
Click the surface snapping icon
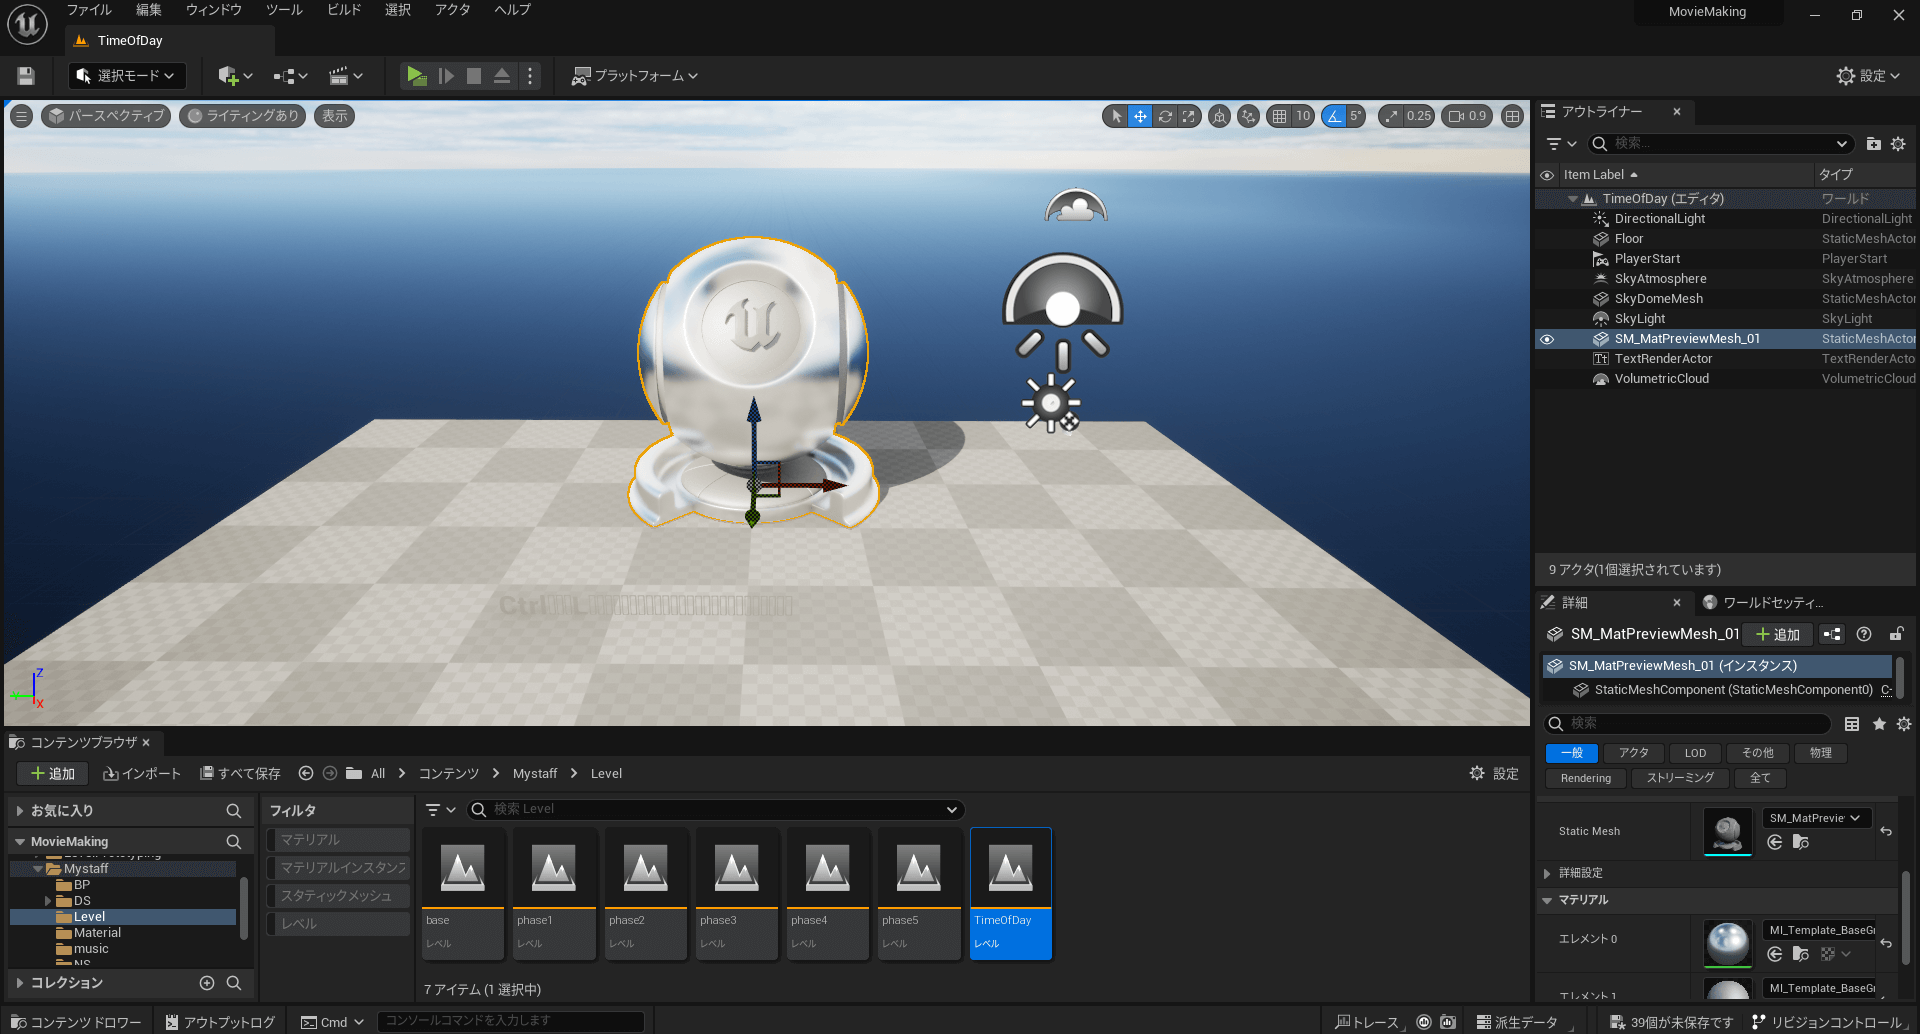tap(1248, 116)
